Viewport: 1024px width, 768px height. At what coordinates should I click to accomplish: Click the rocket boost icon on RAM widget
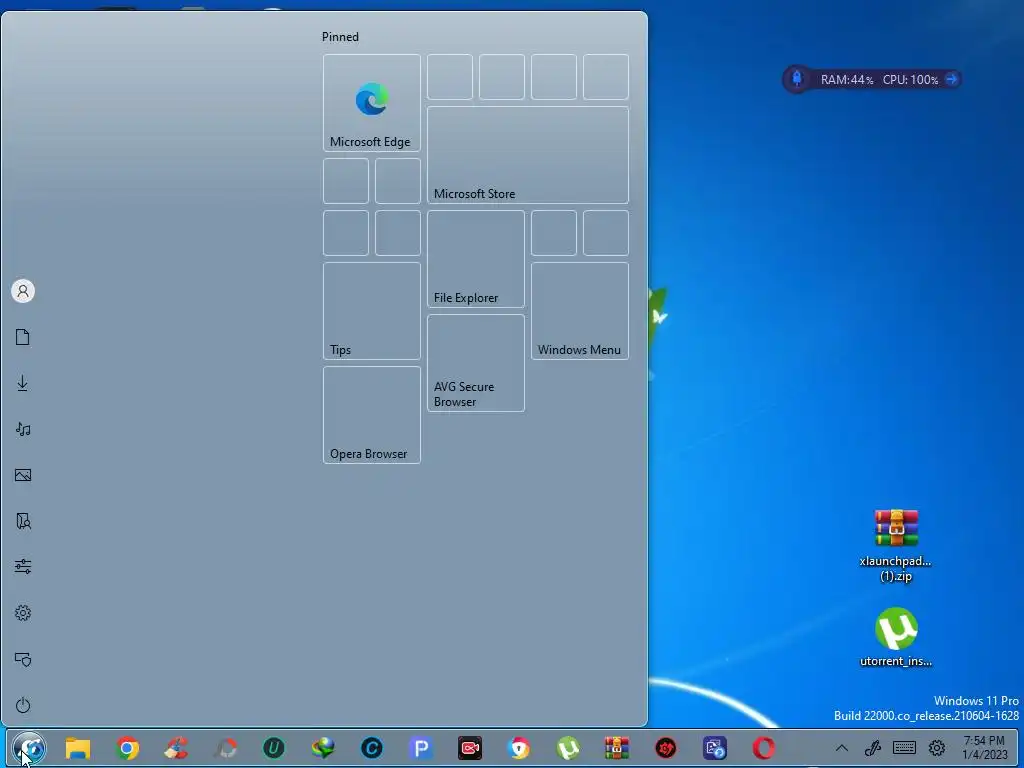point(797,79)
